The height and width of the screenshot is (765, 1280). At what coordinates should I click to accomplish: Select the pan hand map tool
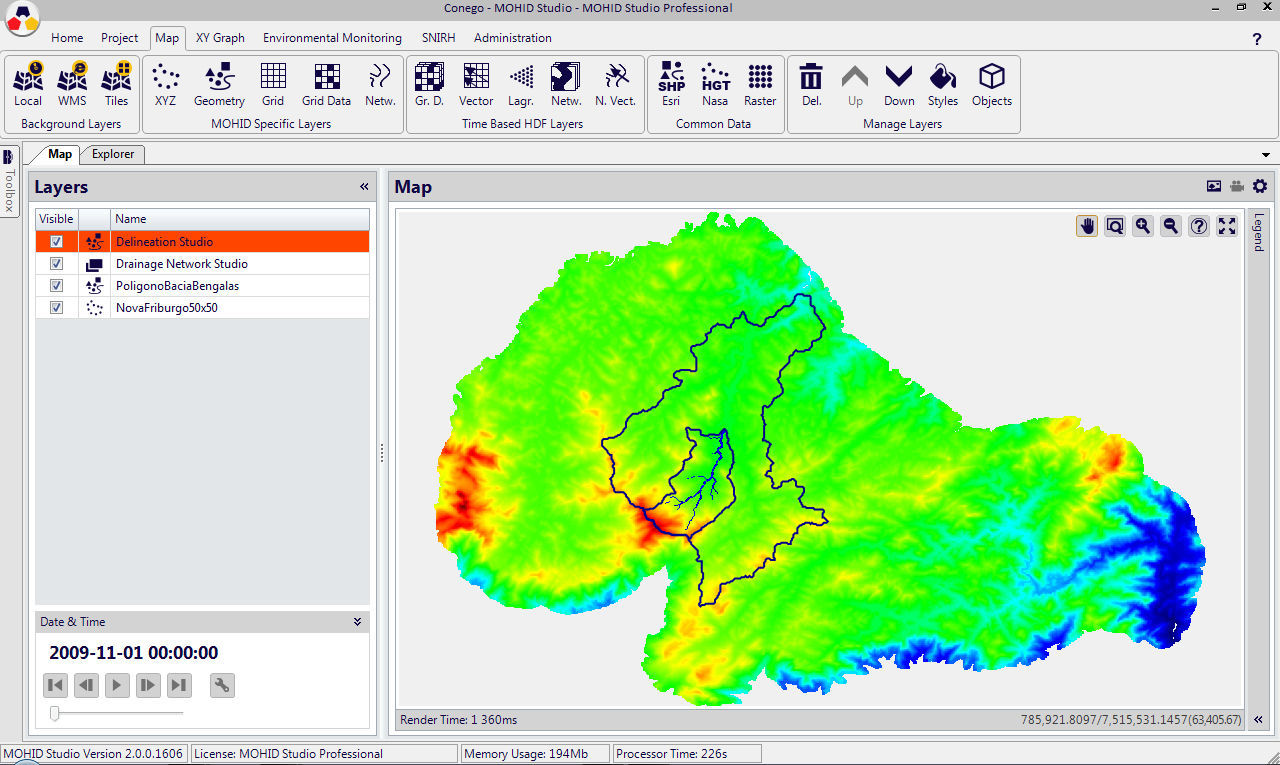pyautogui.click(x=1087, y=226)
